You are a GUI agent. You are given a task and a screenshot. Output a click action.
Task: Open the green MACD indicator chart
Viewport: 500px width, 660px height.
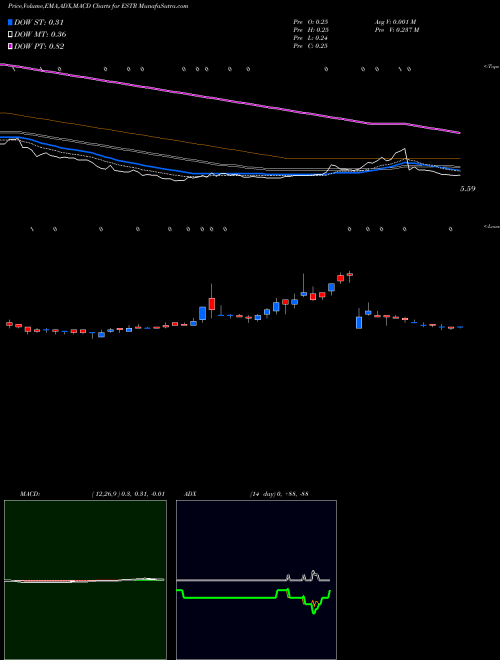[85, 580]
